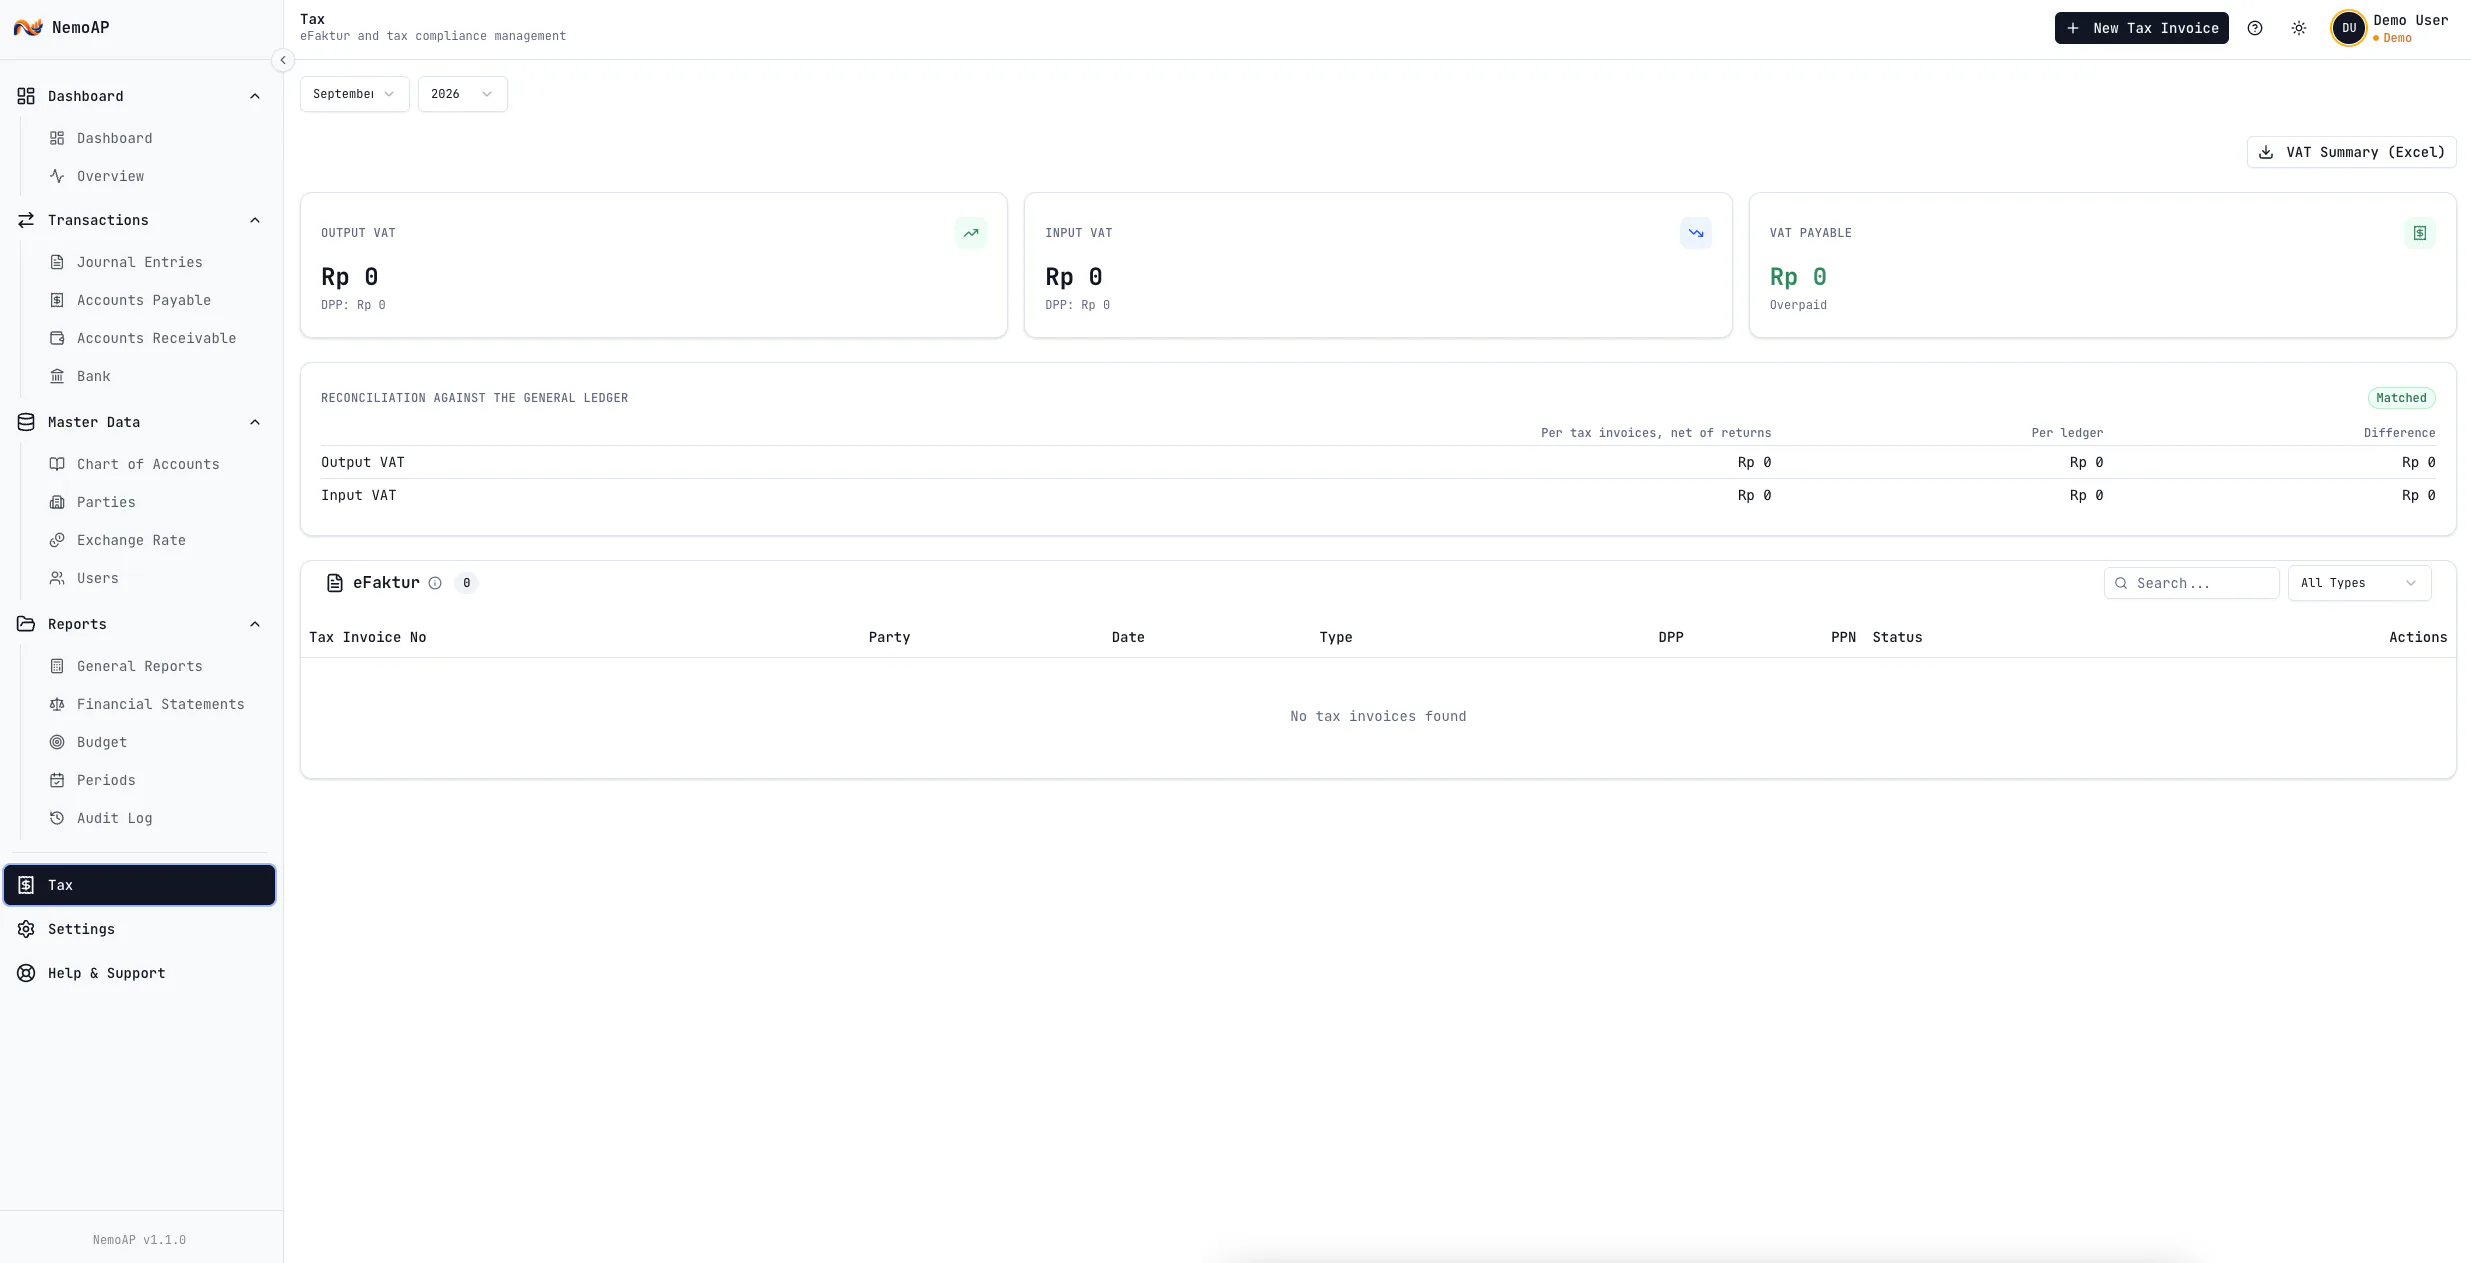Click the Input VAT trending down icon
Screen dimensions: 2471x1263
pyautogui.click(x=1696, y=233)
